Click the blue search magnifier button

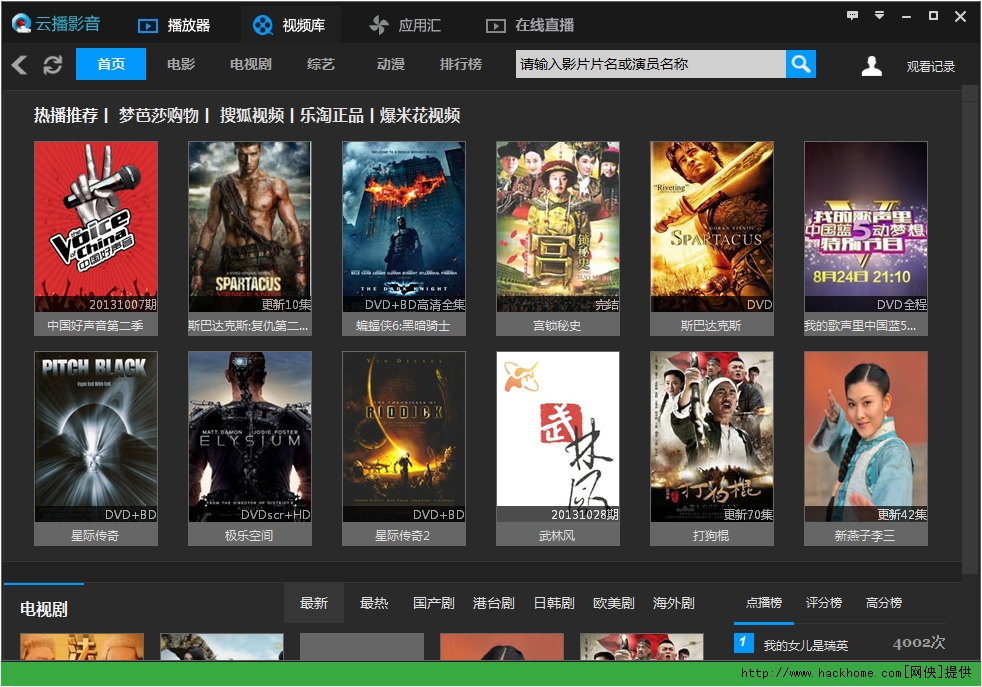pyautogui.click(x=800, y=64)
